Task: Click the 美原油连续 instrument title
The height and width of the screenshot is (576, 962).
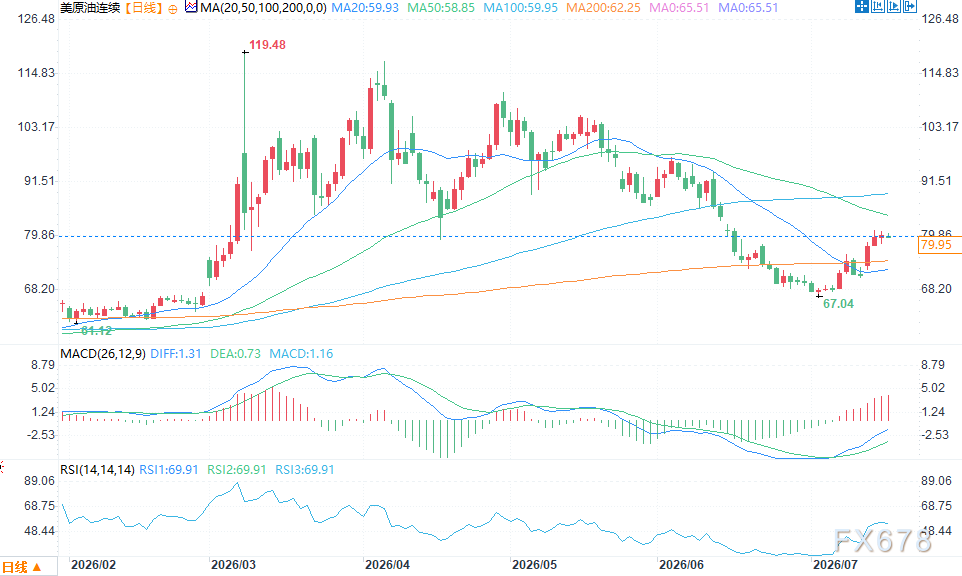Action: [90, 8]
